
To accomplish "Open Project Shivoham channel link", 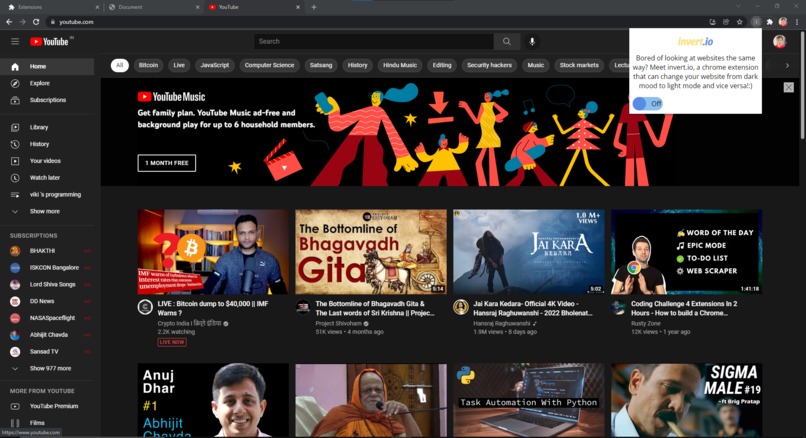I will [x=338, y=323].
